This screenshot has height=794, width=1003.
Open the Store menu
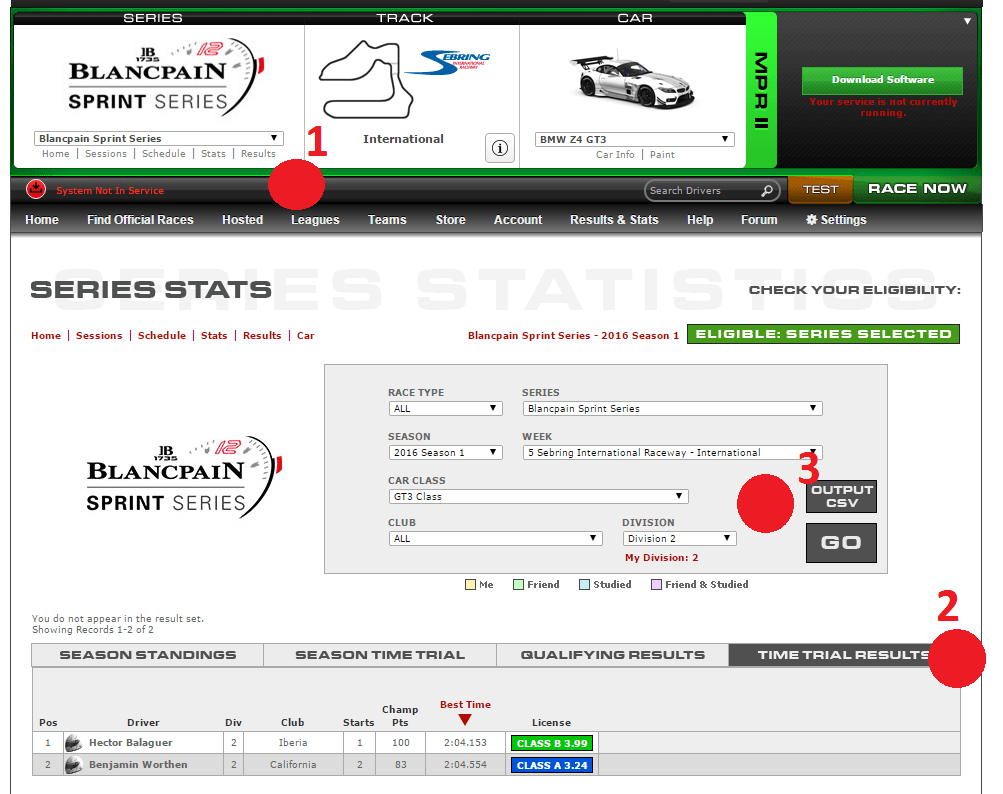[450, 219]
